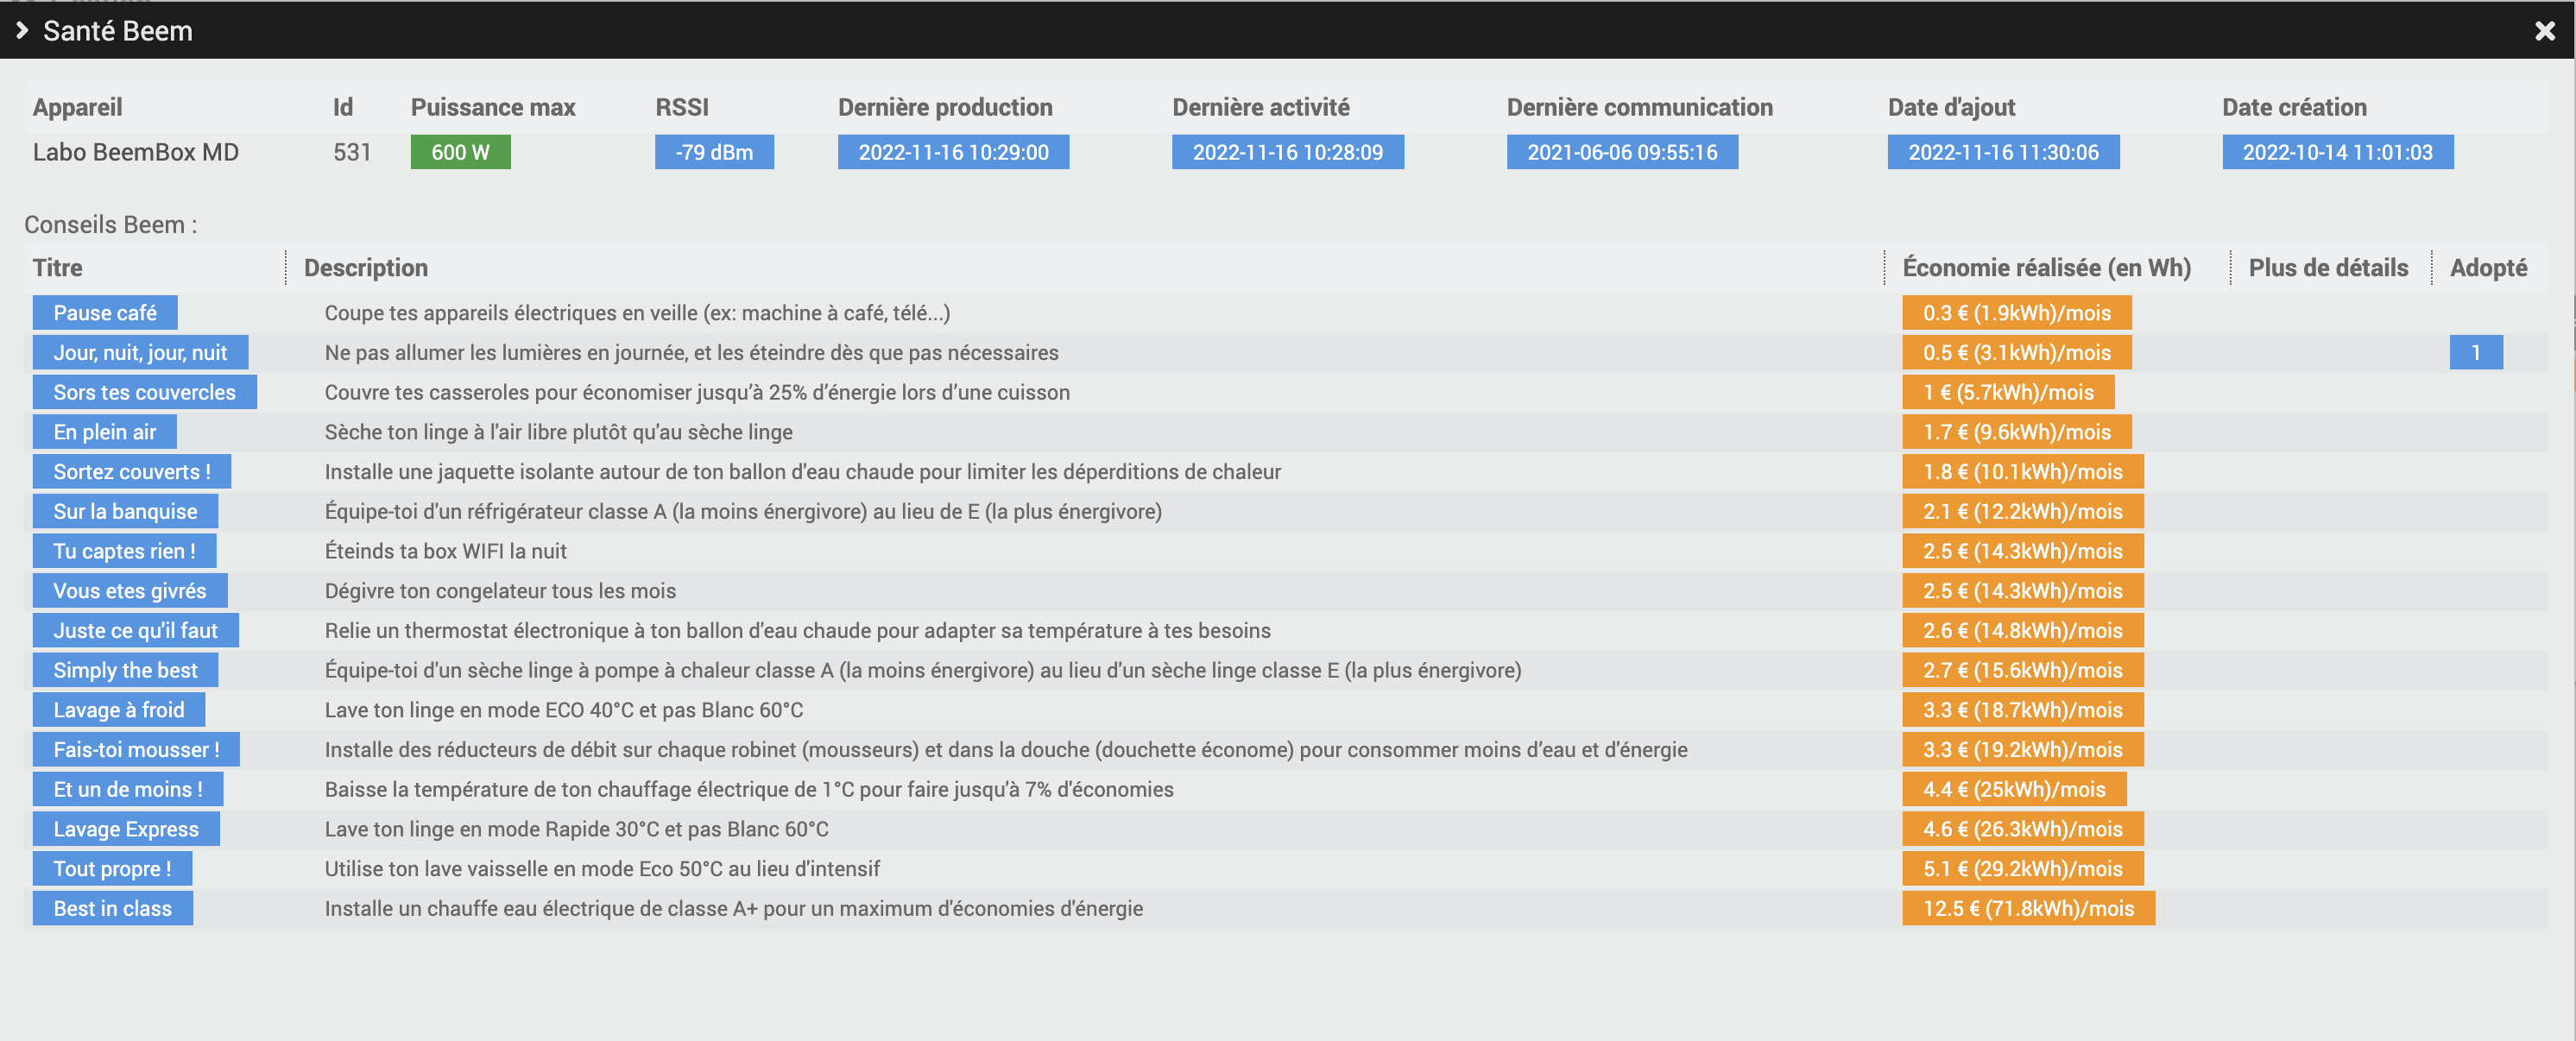2576x1041 pixels.
Task: Select last activity date 2022-11-16 10:28:09
Action: click(x=1288, y=152)
